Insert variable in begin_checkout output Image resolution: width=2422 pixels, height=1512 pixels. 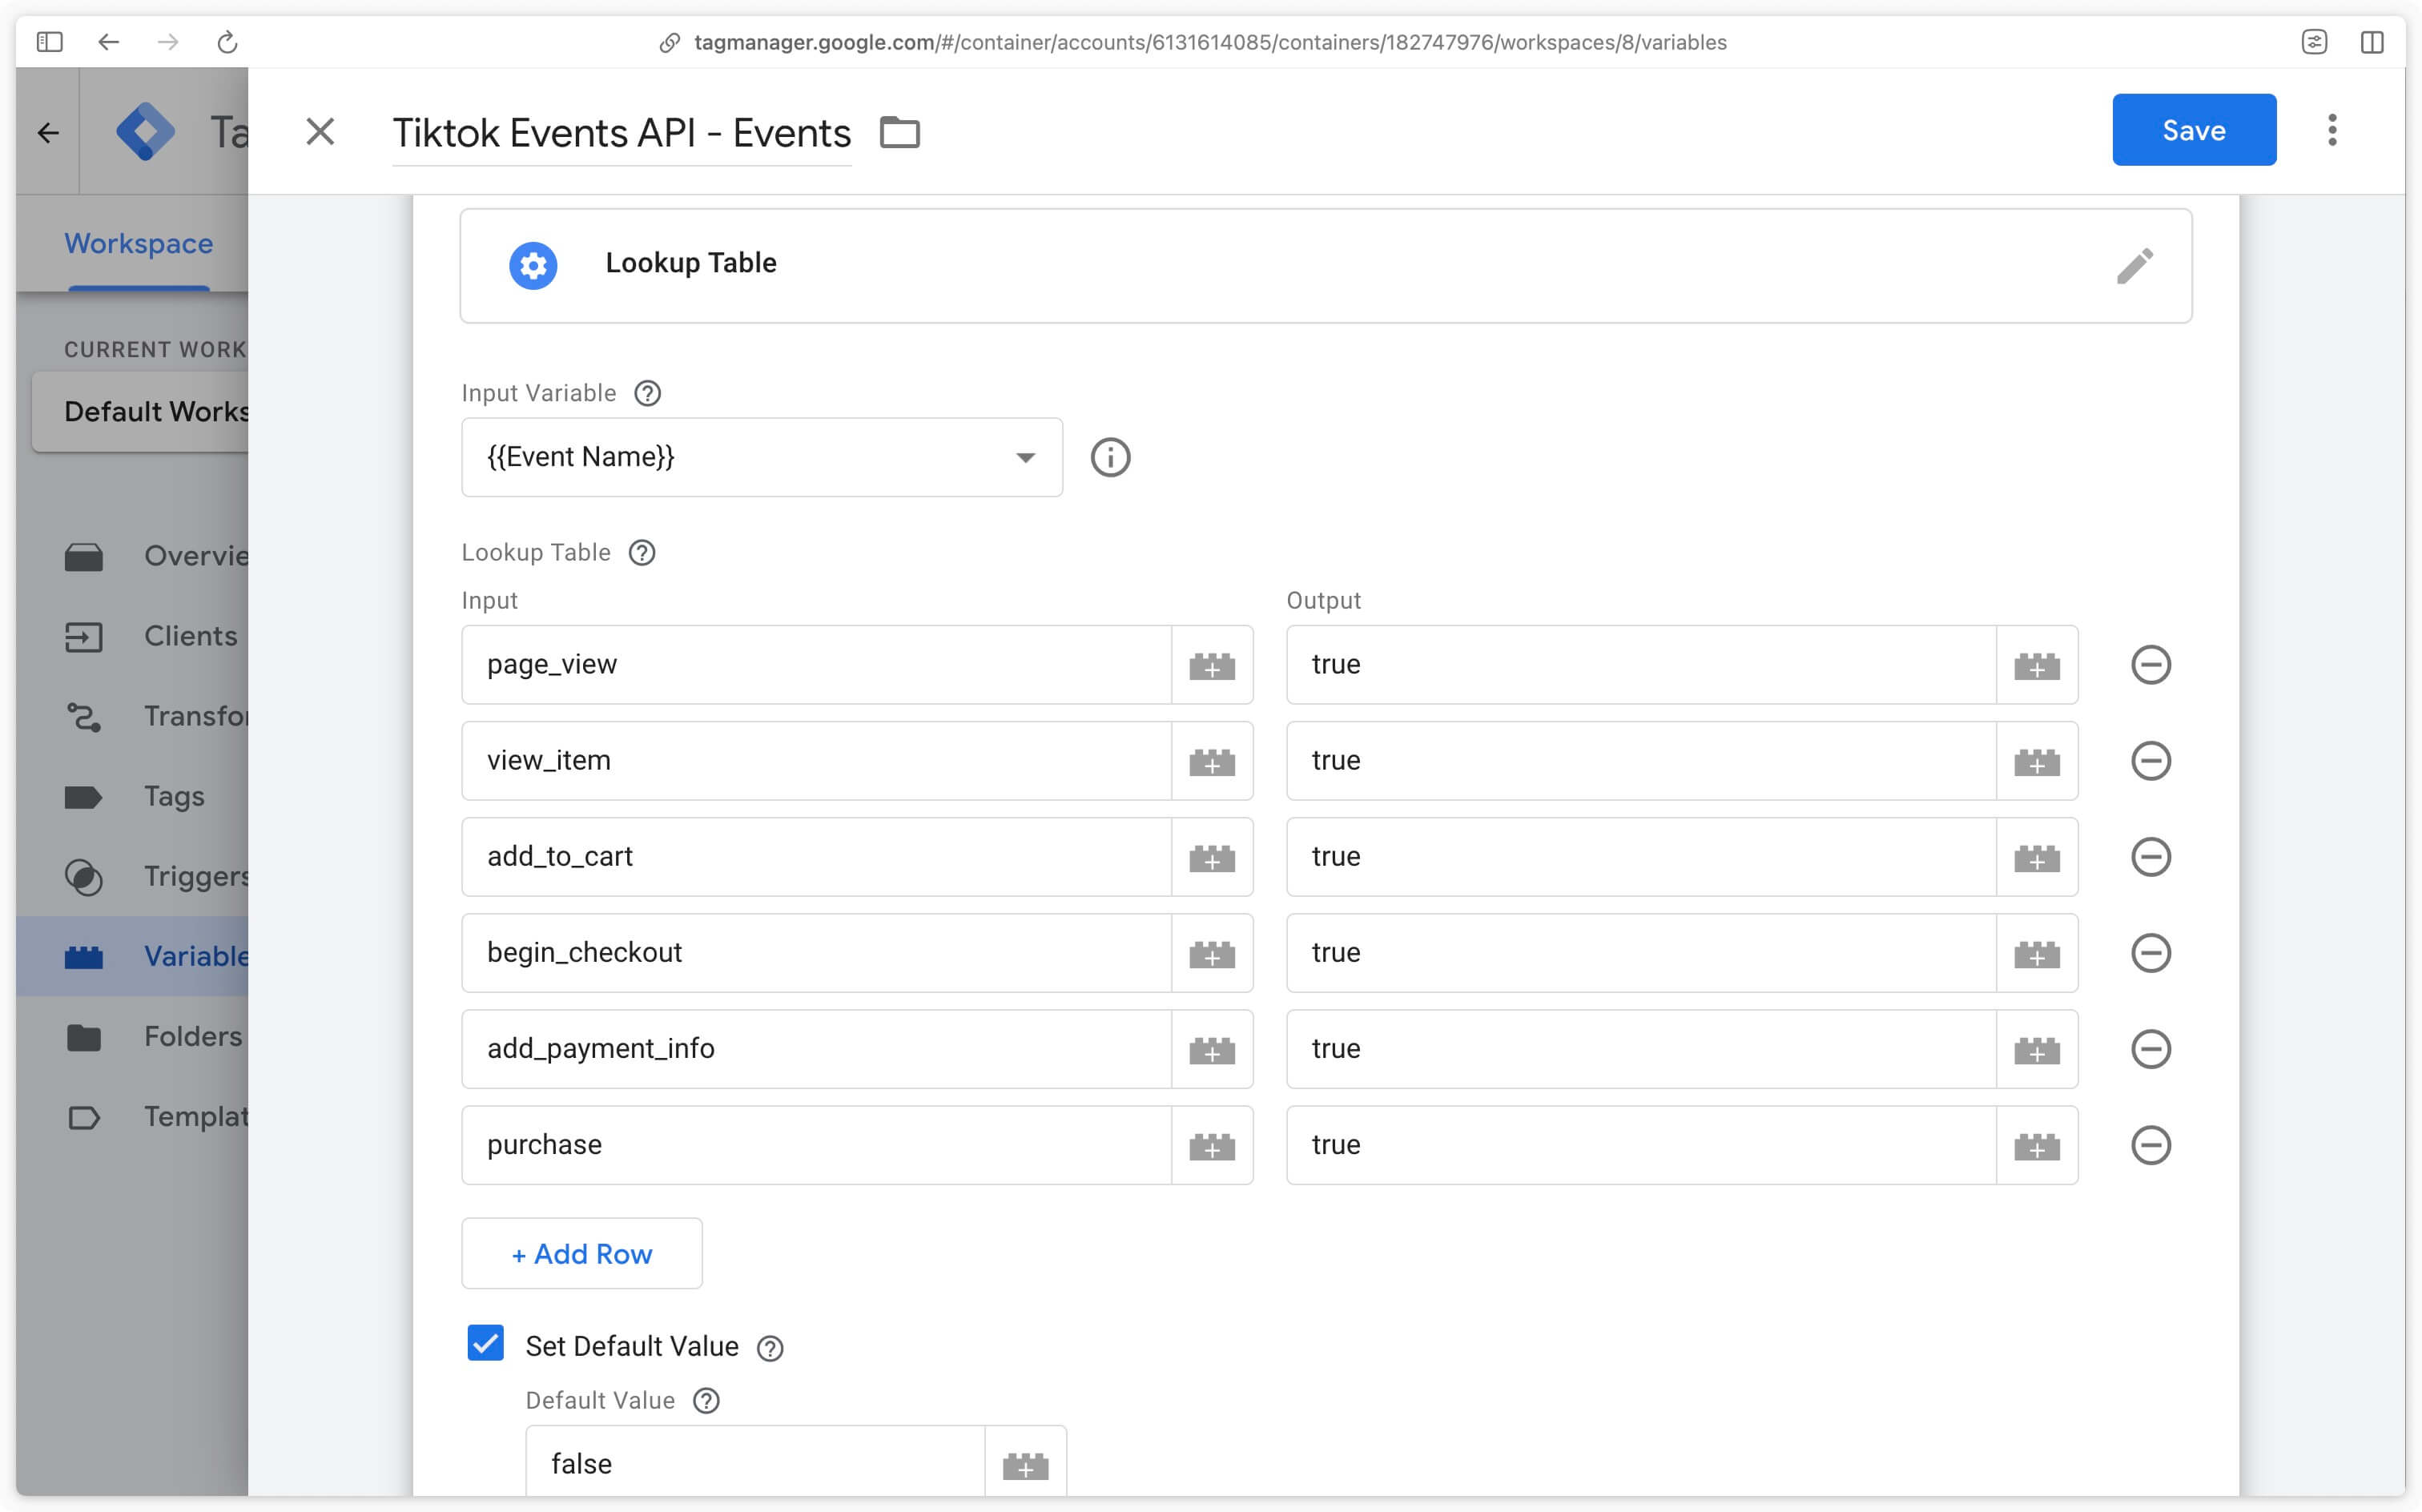point(2037,953)
